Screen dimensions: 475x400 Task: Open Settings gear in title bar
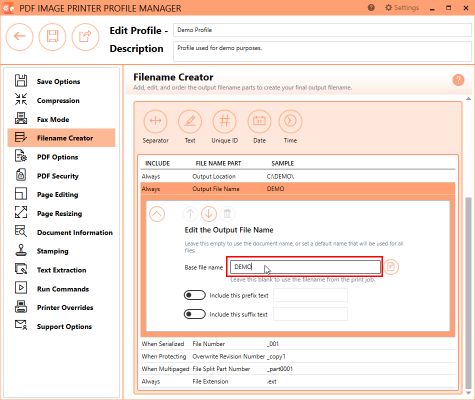[402, 8]
